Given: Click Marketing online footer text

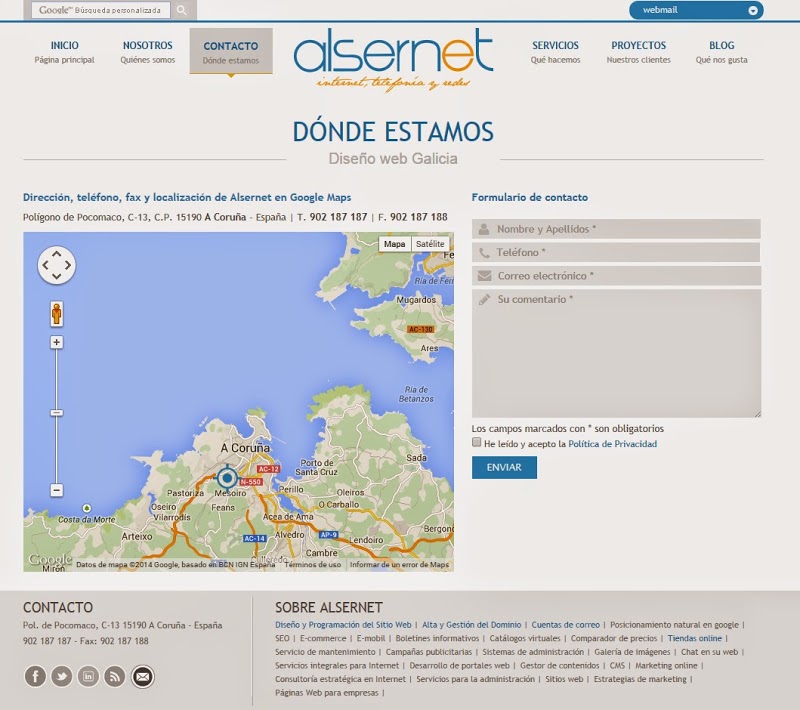Looking at the screenshot, I should pos(666,666).
